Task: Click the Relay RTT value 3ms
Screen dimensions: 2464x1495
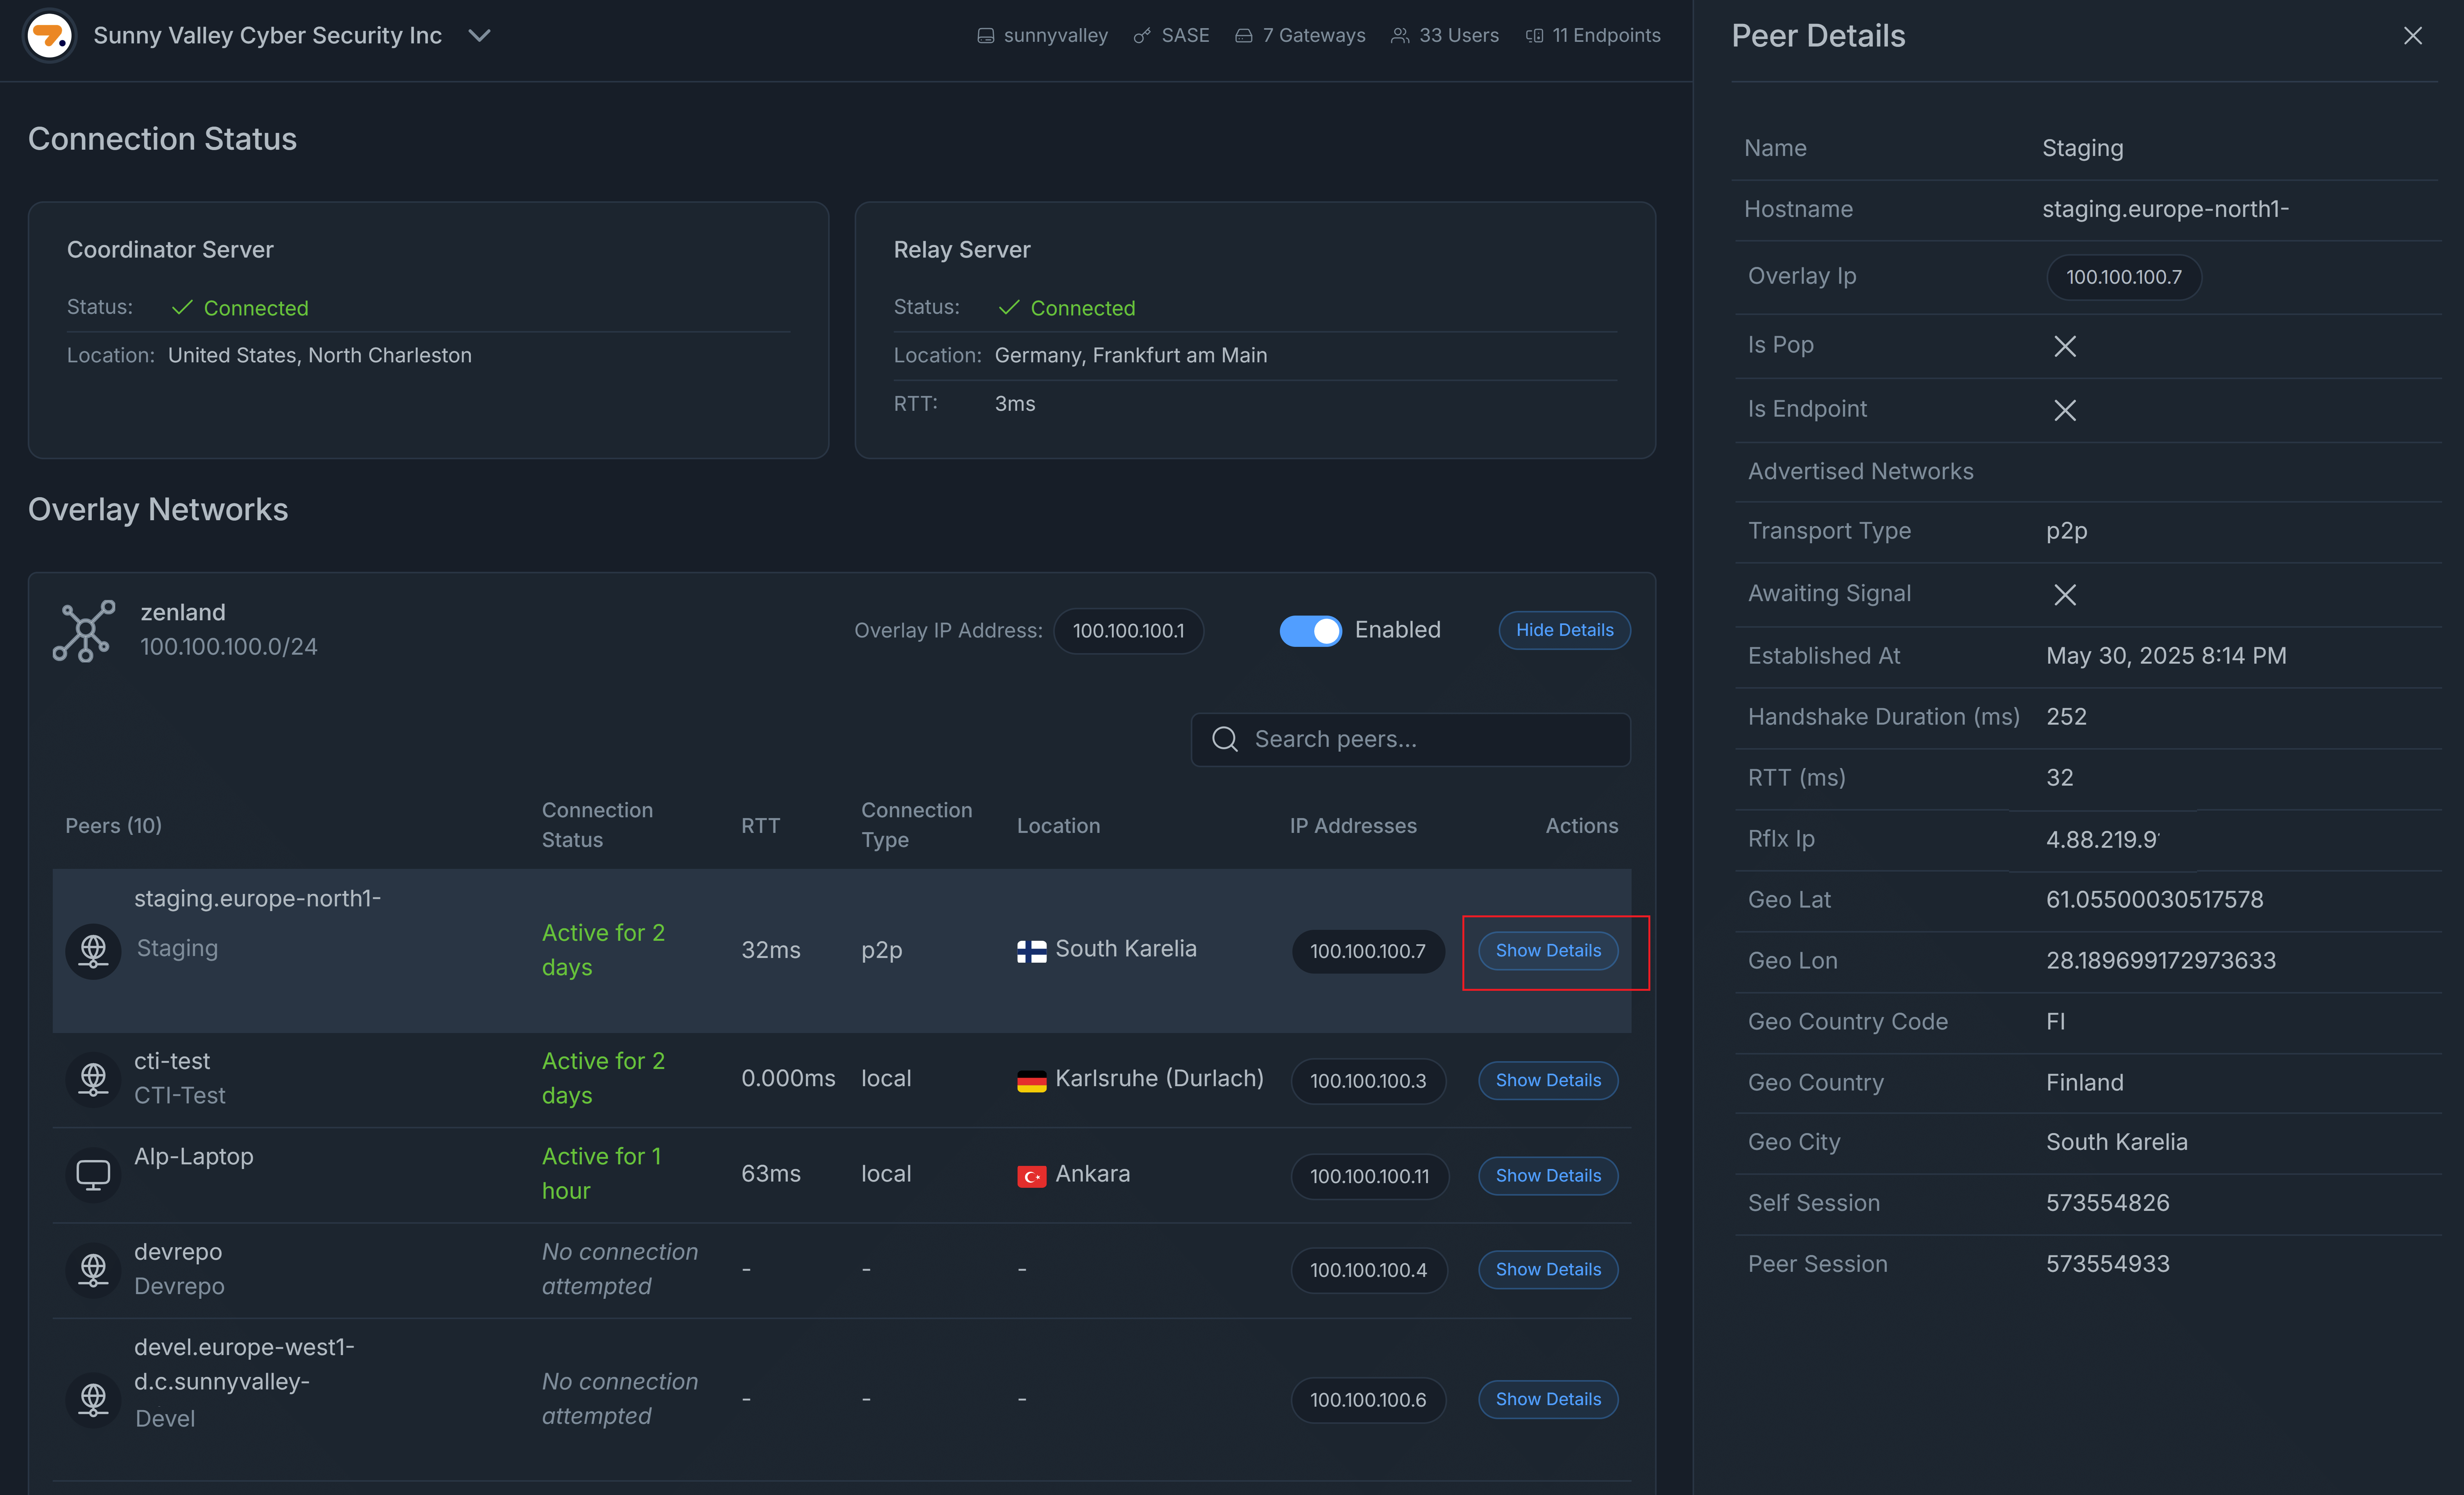Action: [1015, 404]
